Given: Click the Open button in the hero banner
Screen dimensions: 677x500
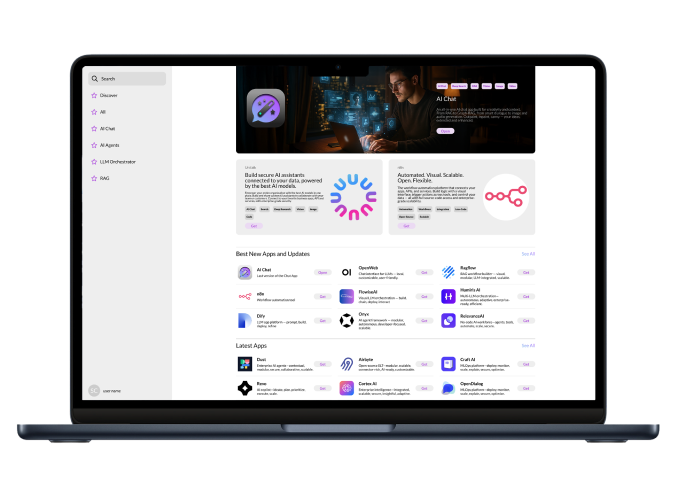Looking at the screenshot, I should pos(445,131).
